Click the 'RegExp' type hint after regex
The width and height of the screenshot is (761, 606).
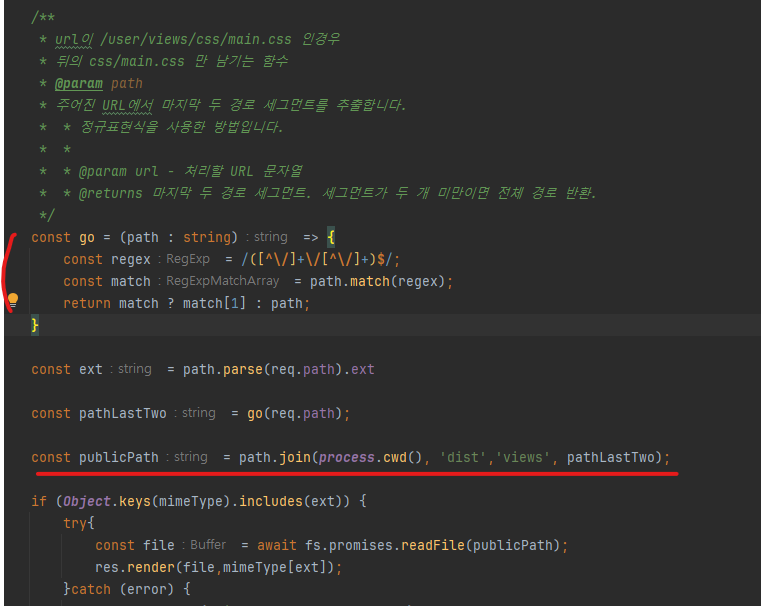188,259
